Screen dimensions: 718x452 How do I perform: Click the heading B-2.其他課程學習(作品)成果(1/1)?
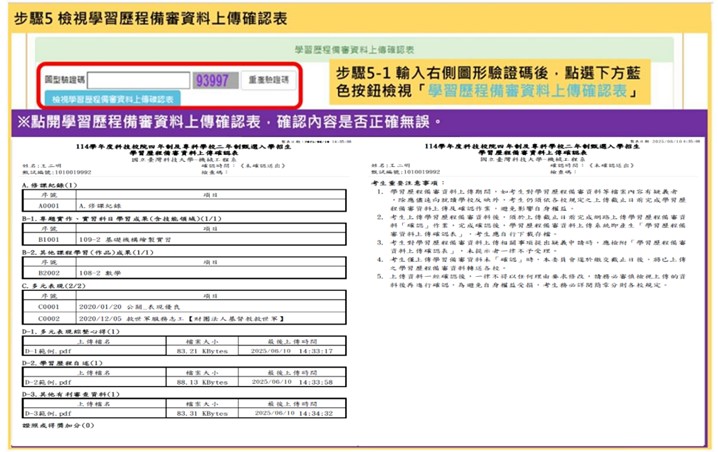(87, 252)
